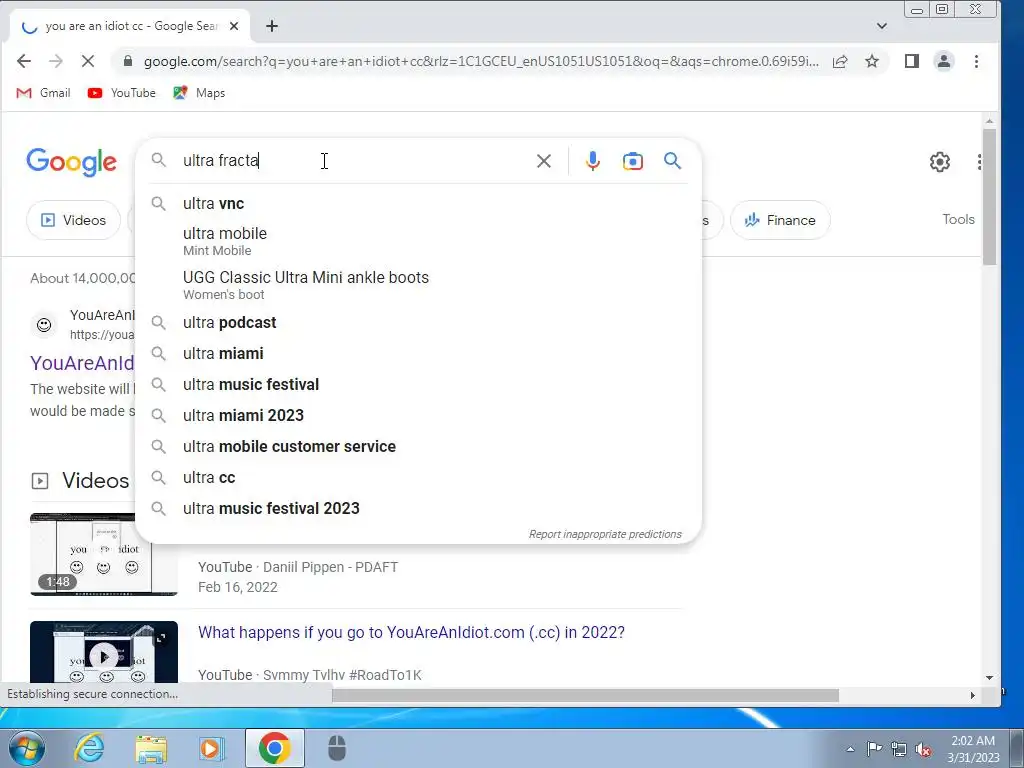Select the 'ultra cc' suggestion
Screen dimensions: 1024x768
pyautogui.click(x=418, y=477)
